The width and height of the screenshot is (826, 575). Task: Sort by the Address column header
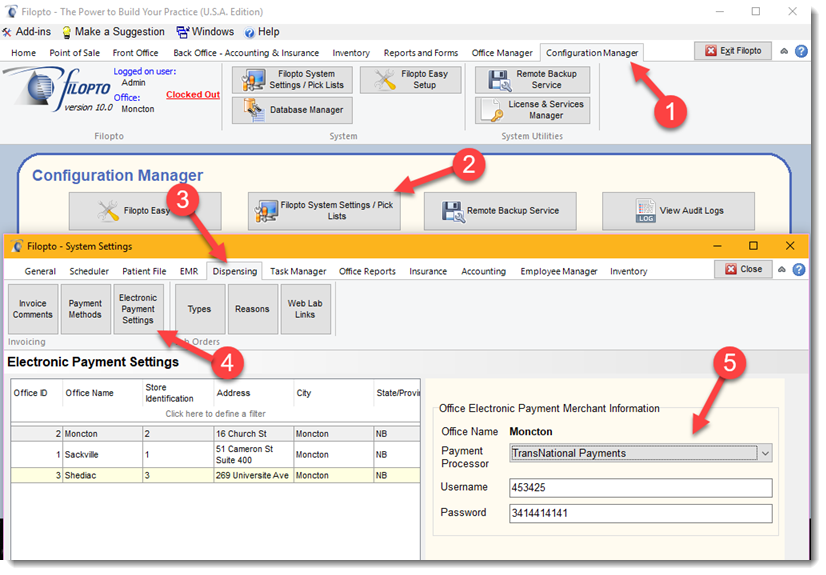pos(254,393)
